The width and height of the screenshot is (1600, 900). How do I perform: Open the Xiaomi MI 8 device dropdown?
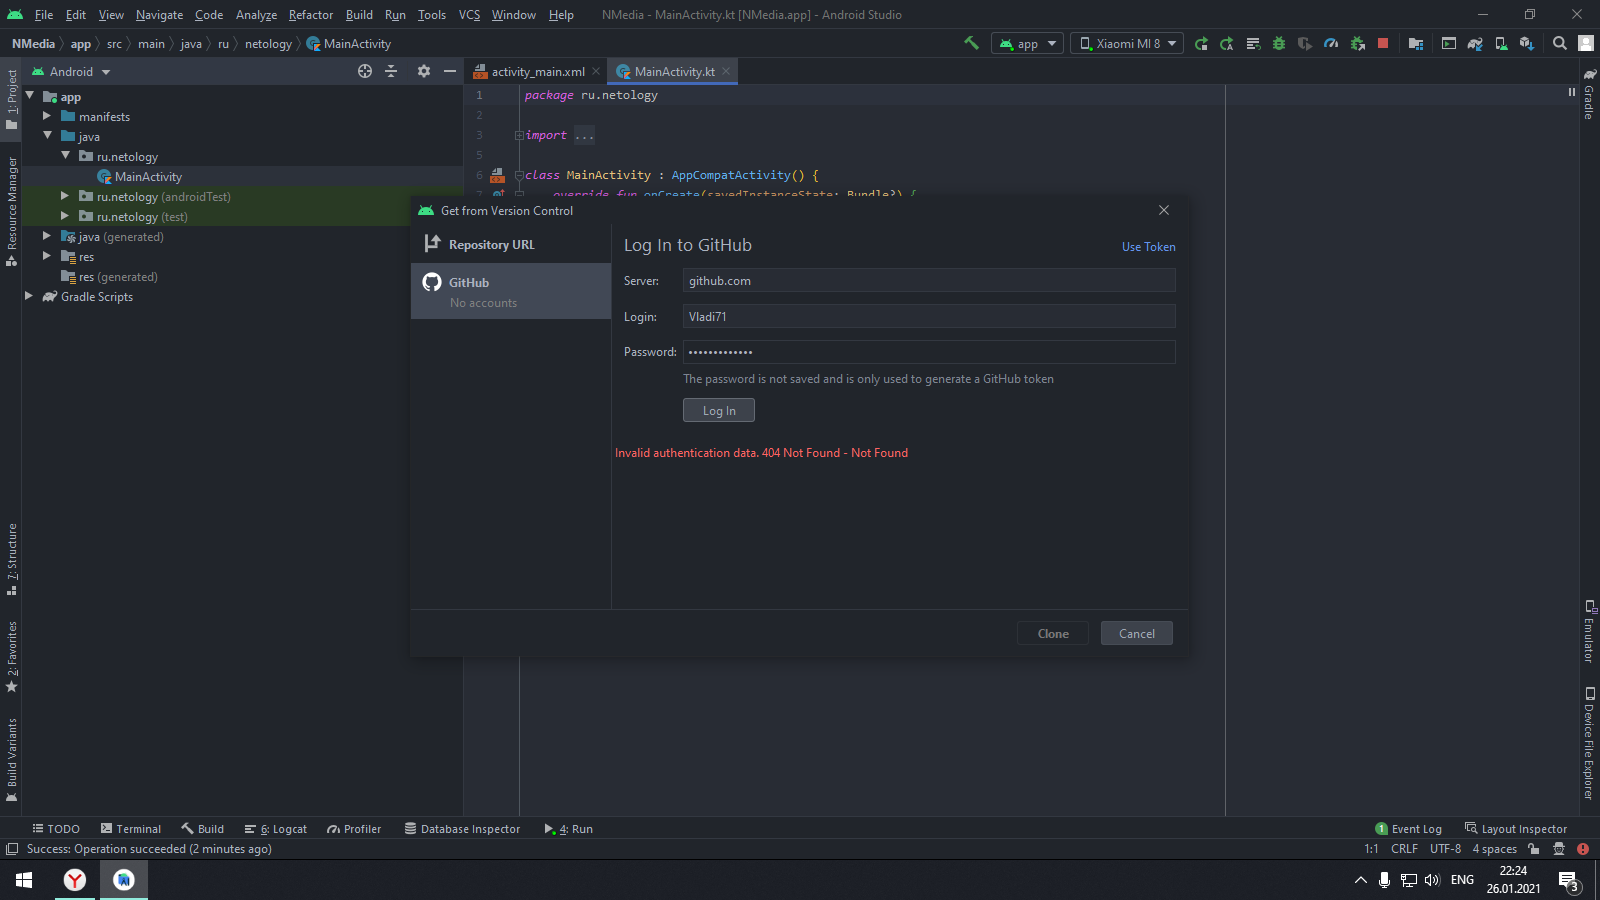pyautogui.click(x=1127, y=43)
